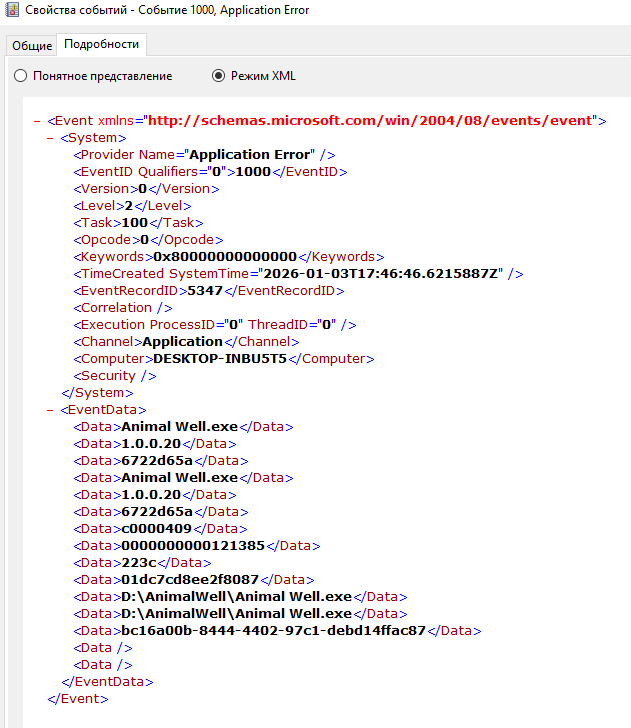Click the EventID 1000 value
Viewport: 631px width, 728px height.
[x=253, y=172]
